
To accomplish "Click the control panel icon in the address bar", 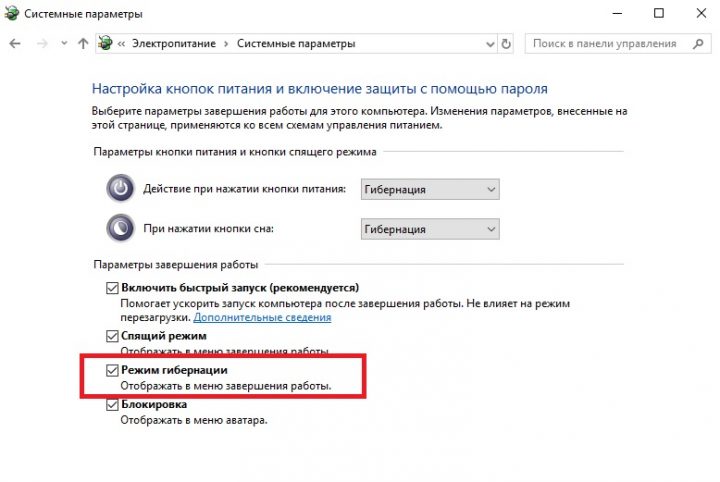I will point(105,44).
